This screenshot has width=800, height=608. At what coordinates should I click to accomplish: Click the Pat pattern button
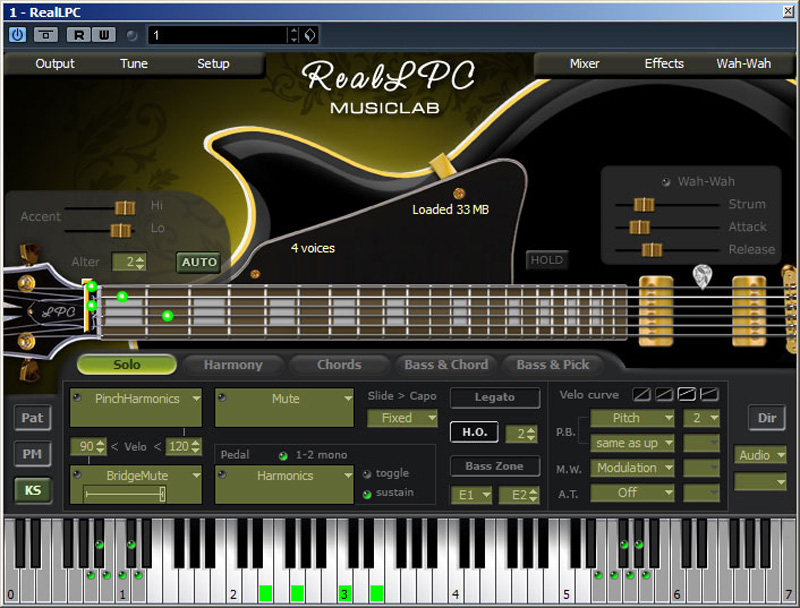tap(33, 418)
